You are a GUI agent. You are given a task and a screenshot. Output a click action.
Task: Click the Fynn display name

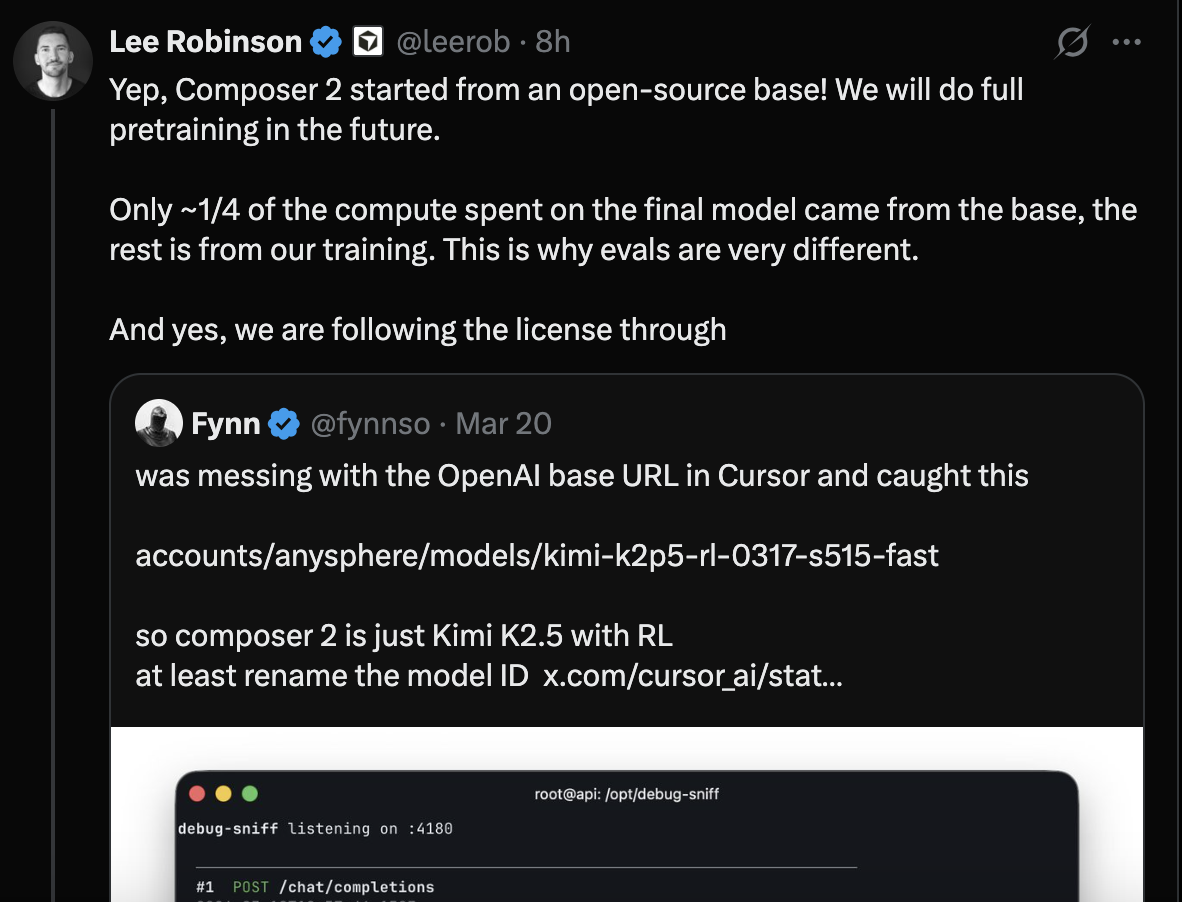[226, 424]
